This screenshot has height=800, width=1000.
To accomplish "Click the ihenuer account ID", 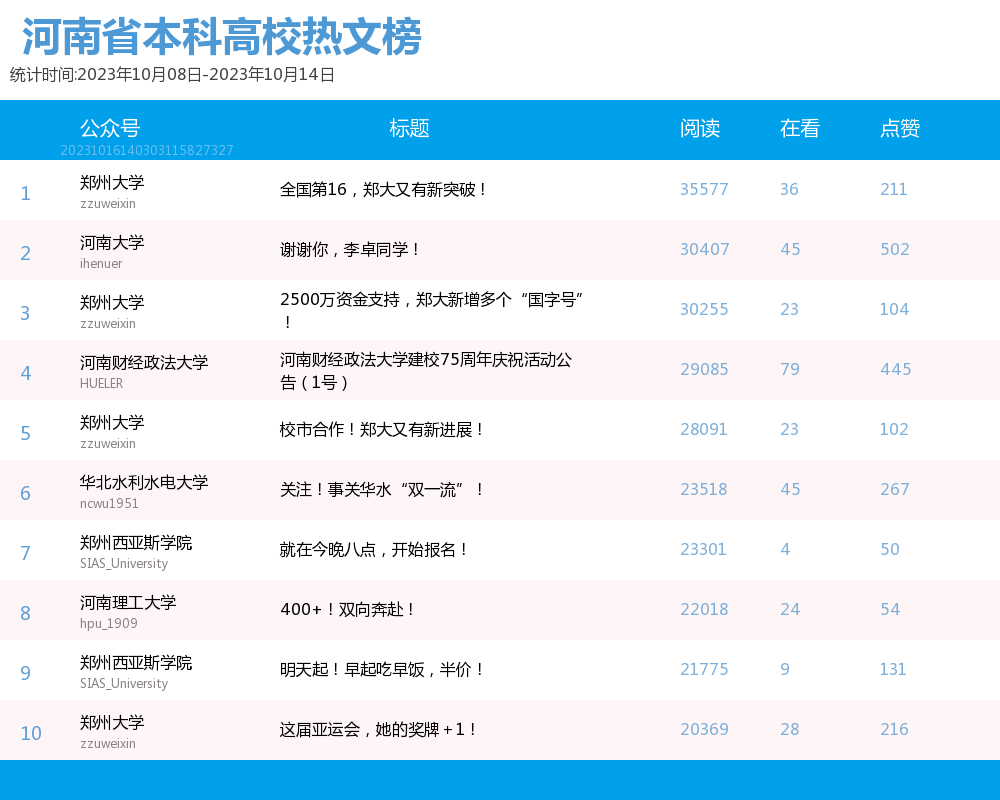I will click(x=101, y=263).
